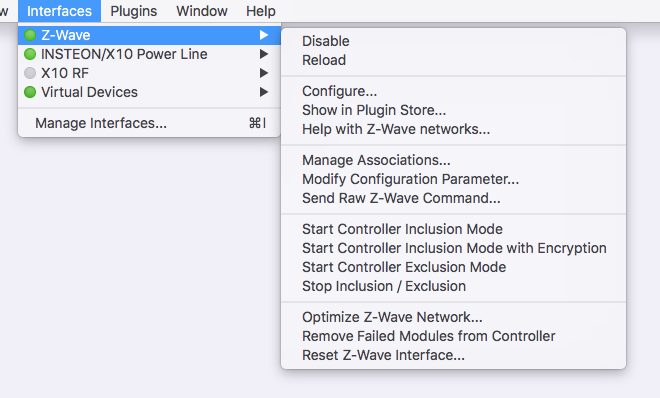Select INSTEON/X10 Power Line entry
Image resolution: width=660 pixels, height=398 pixels.
149,54
